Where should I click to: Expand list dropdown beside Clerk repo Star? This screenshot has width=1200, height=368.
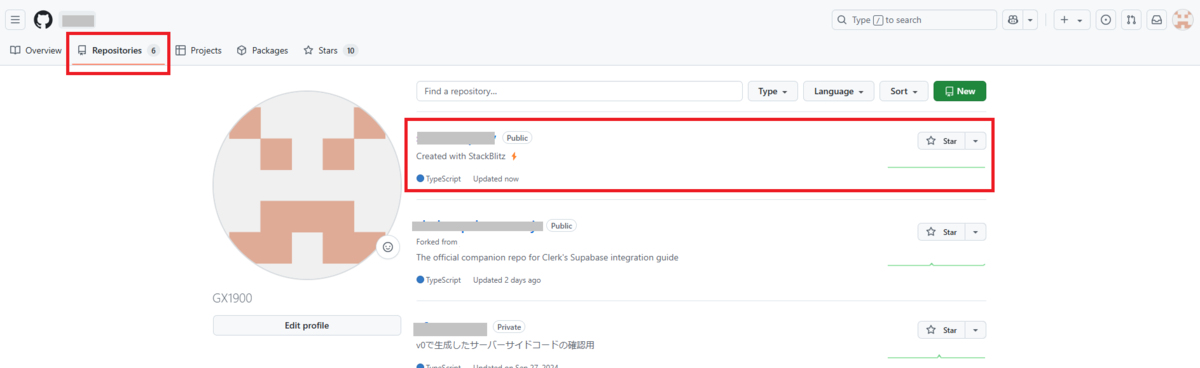coord(976,232)
